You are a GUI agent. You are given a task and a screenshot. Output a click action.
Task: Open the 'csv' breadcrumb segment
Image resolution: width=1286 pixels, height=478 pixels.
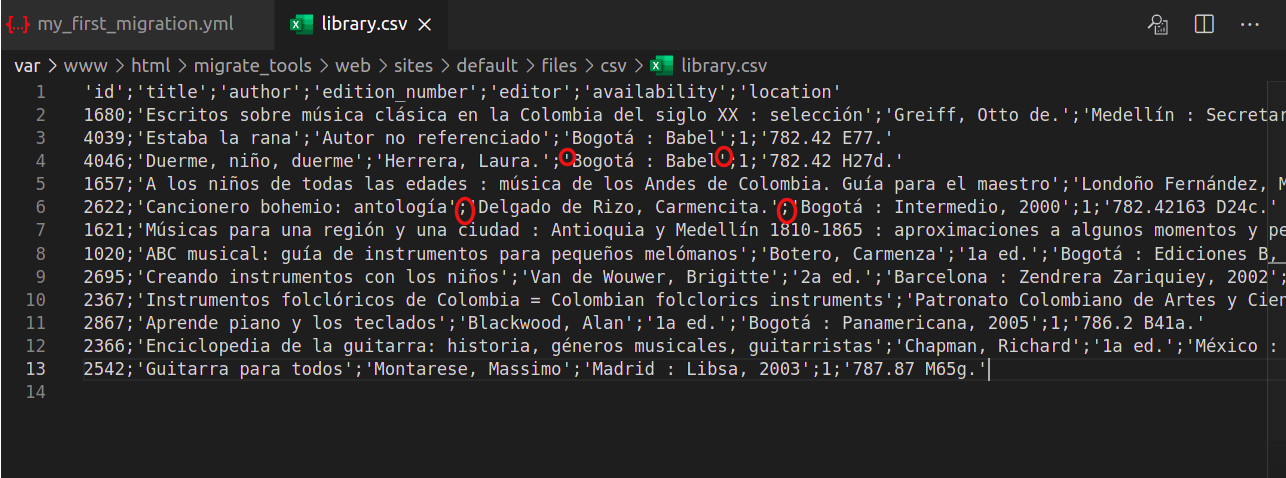tap(613, 66)
